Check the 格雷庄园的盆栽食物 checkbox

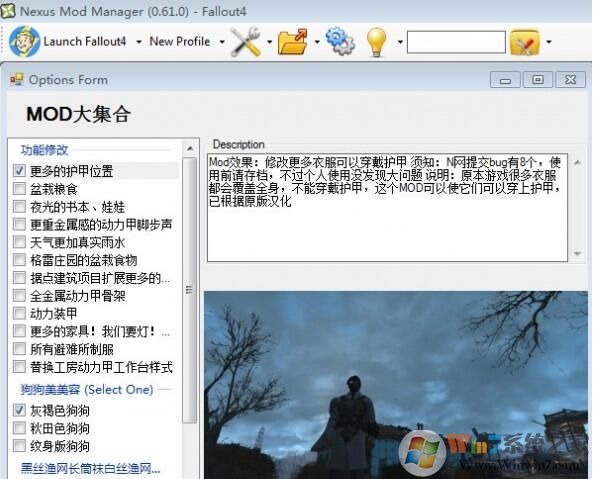19,260
